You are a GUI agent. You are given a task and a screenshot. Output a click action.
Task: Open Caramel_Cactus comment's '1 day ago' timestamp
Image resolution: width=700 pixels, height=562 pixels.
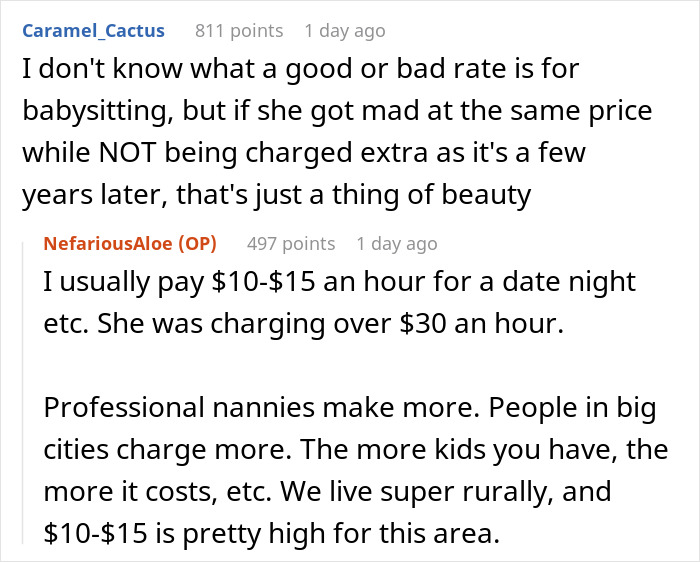click(344, 31)
